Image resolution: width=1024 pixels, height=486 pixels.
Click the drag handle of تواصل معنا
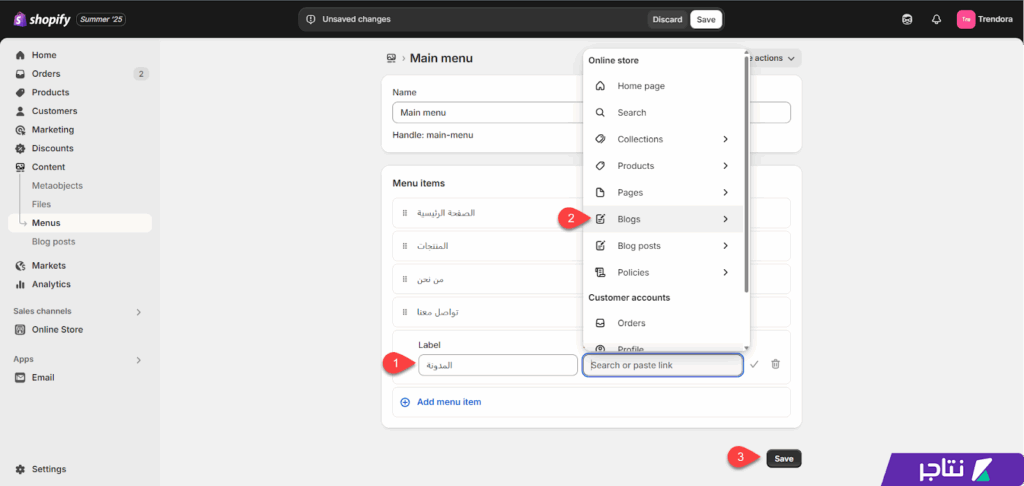pyautogui.click(x=405, y=312)
